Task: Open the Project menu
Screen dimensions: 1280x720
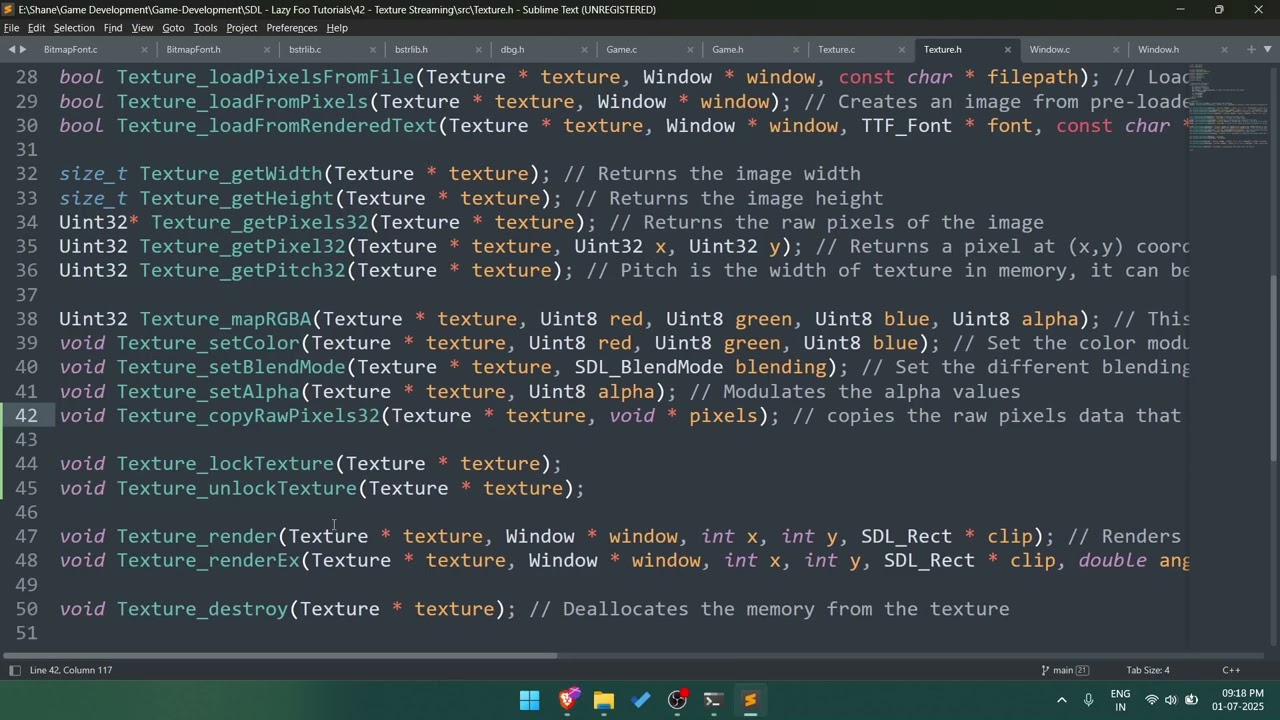Action: 242,28
